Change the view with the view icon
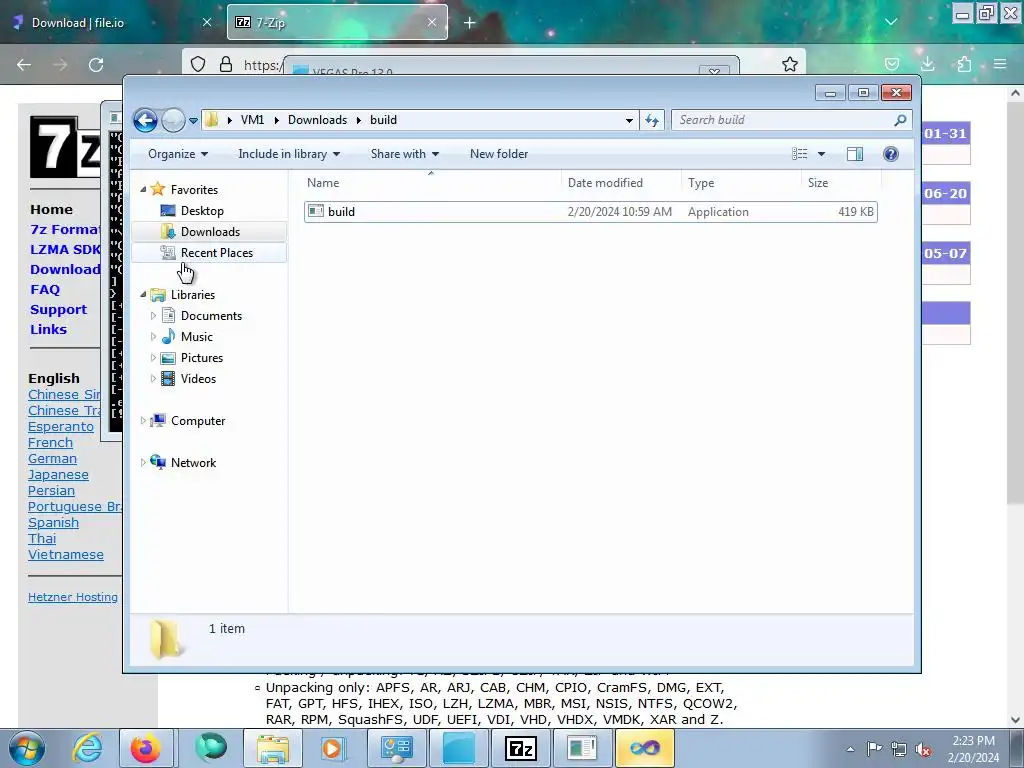Image resolution: width=1024 pixels, height=768 pixels. (800, 154)
